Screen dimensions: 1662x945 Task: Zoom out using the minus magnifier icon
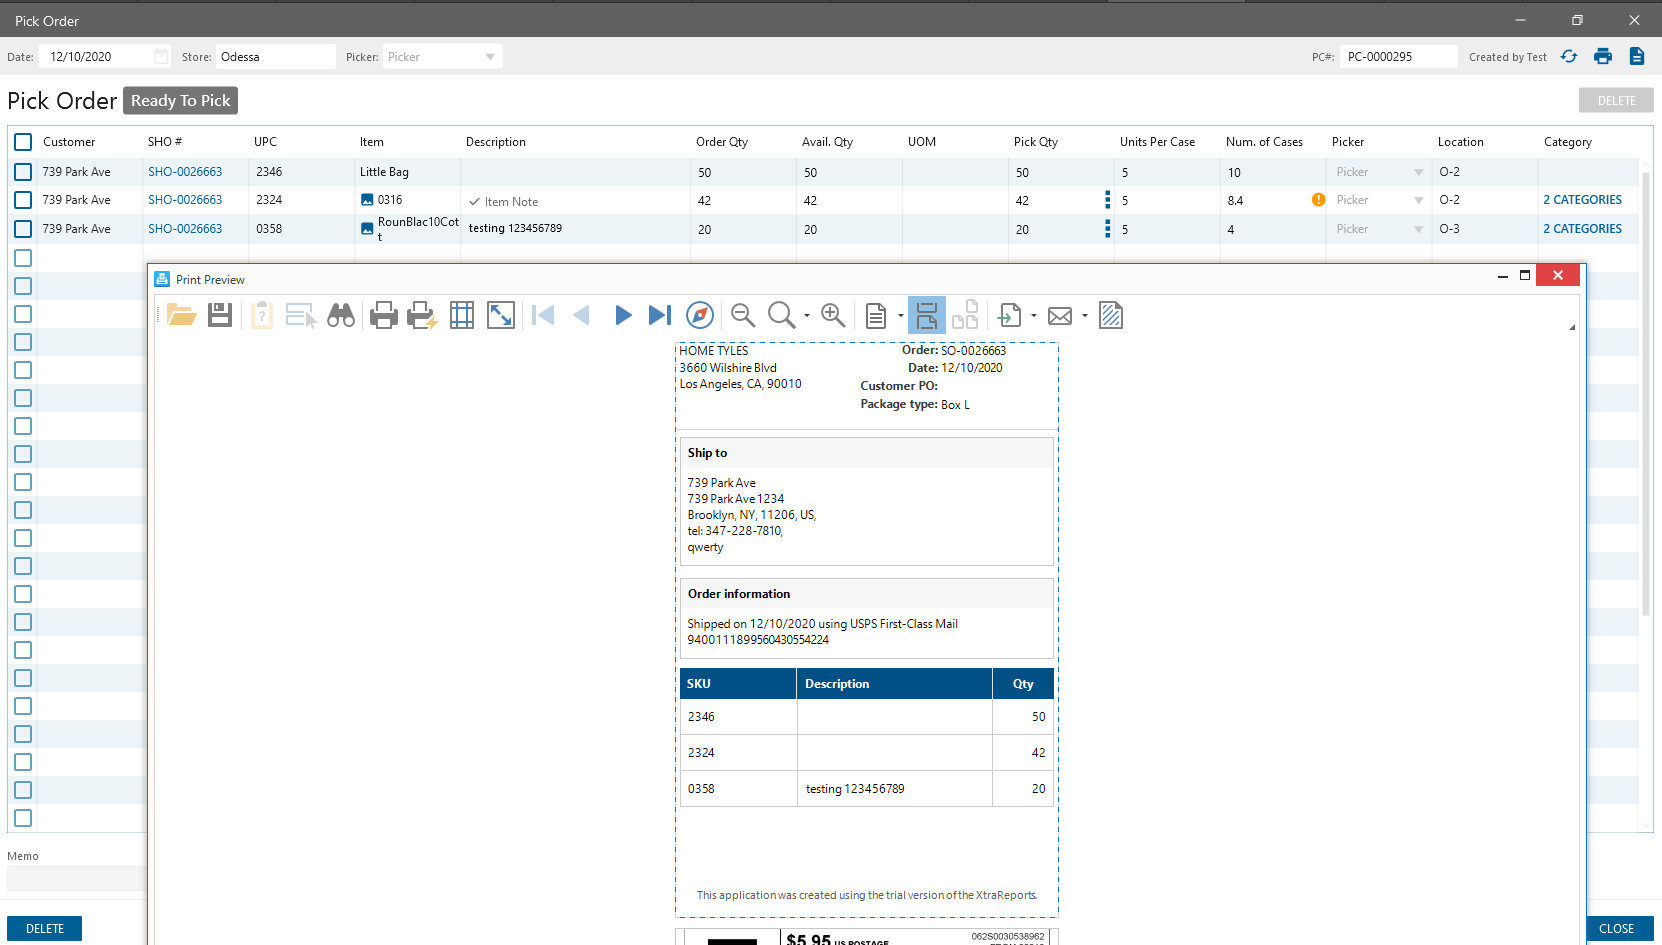(742, 316)
